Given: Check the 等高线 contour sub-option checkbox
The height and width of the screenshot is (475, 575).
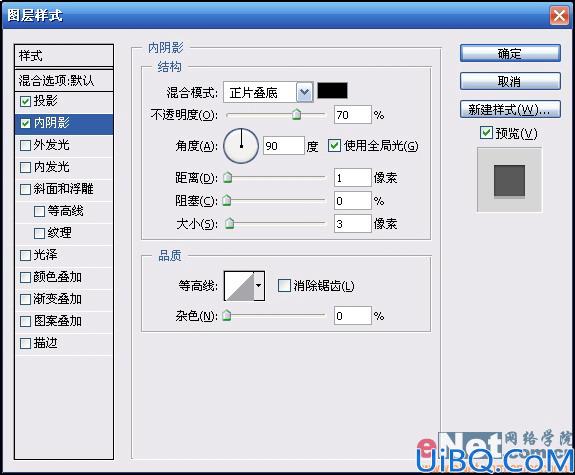Looking at the screenshot, I should click(39, 211).
